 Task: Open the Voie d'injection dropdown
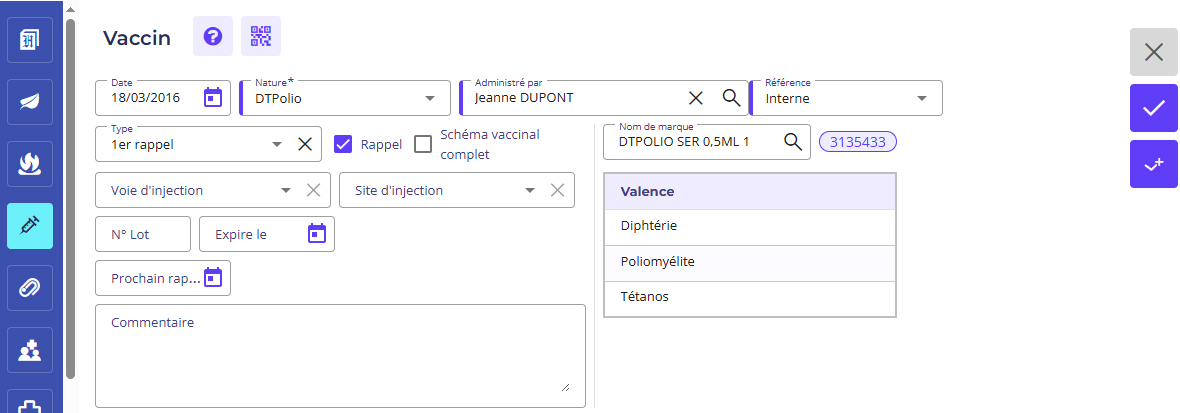pyautogui.click(x=286, y=190)
